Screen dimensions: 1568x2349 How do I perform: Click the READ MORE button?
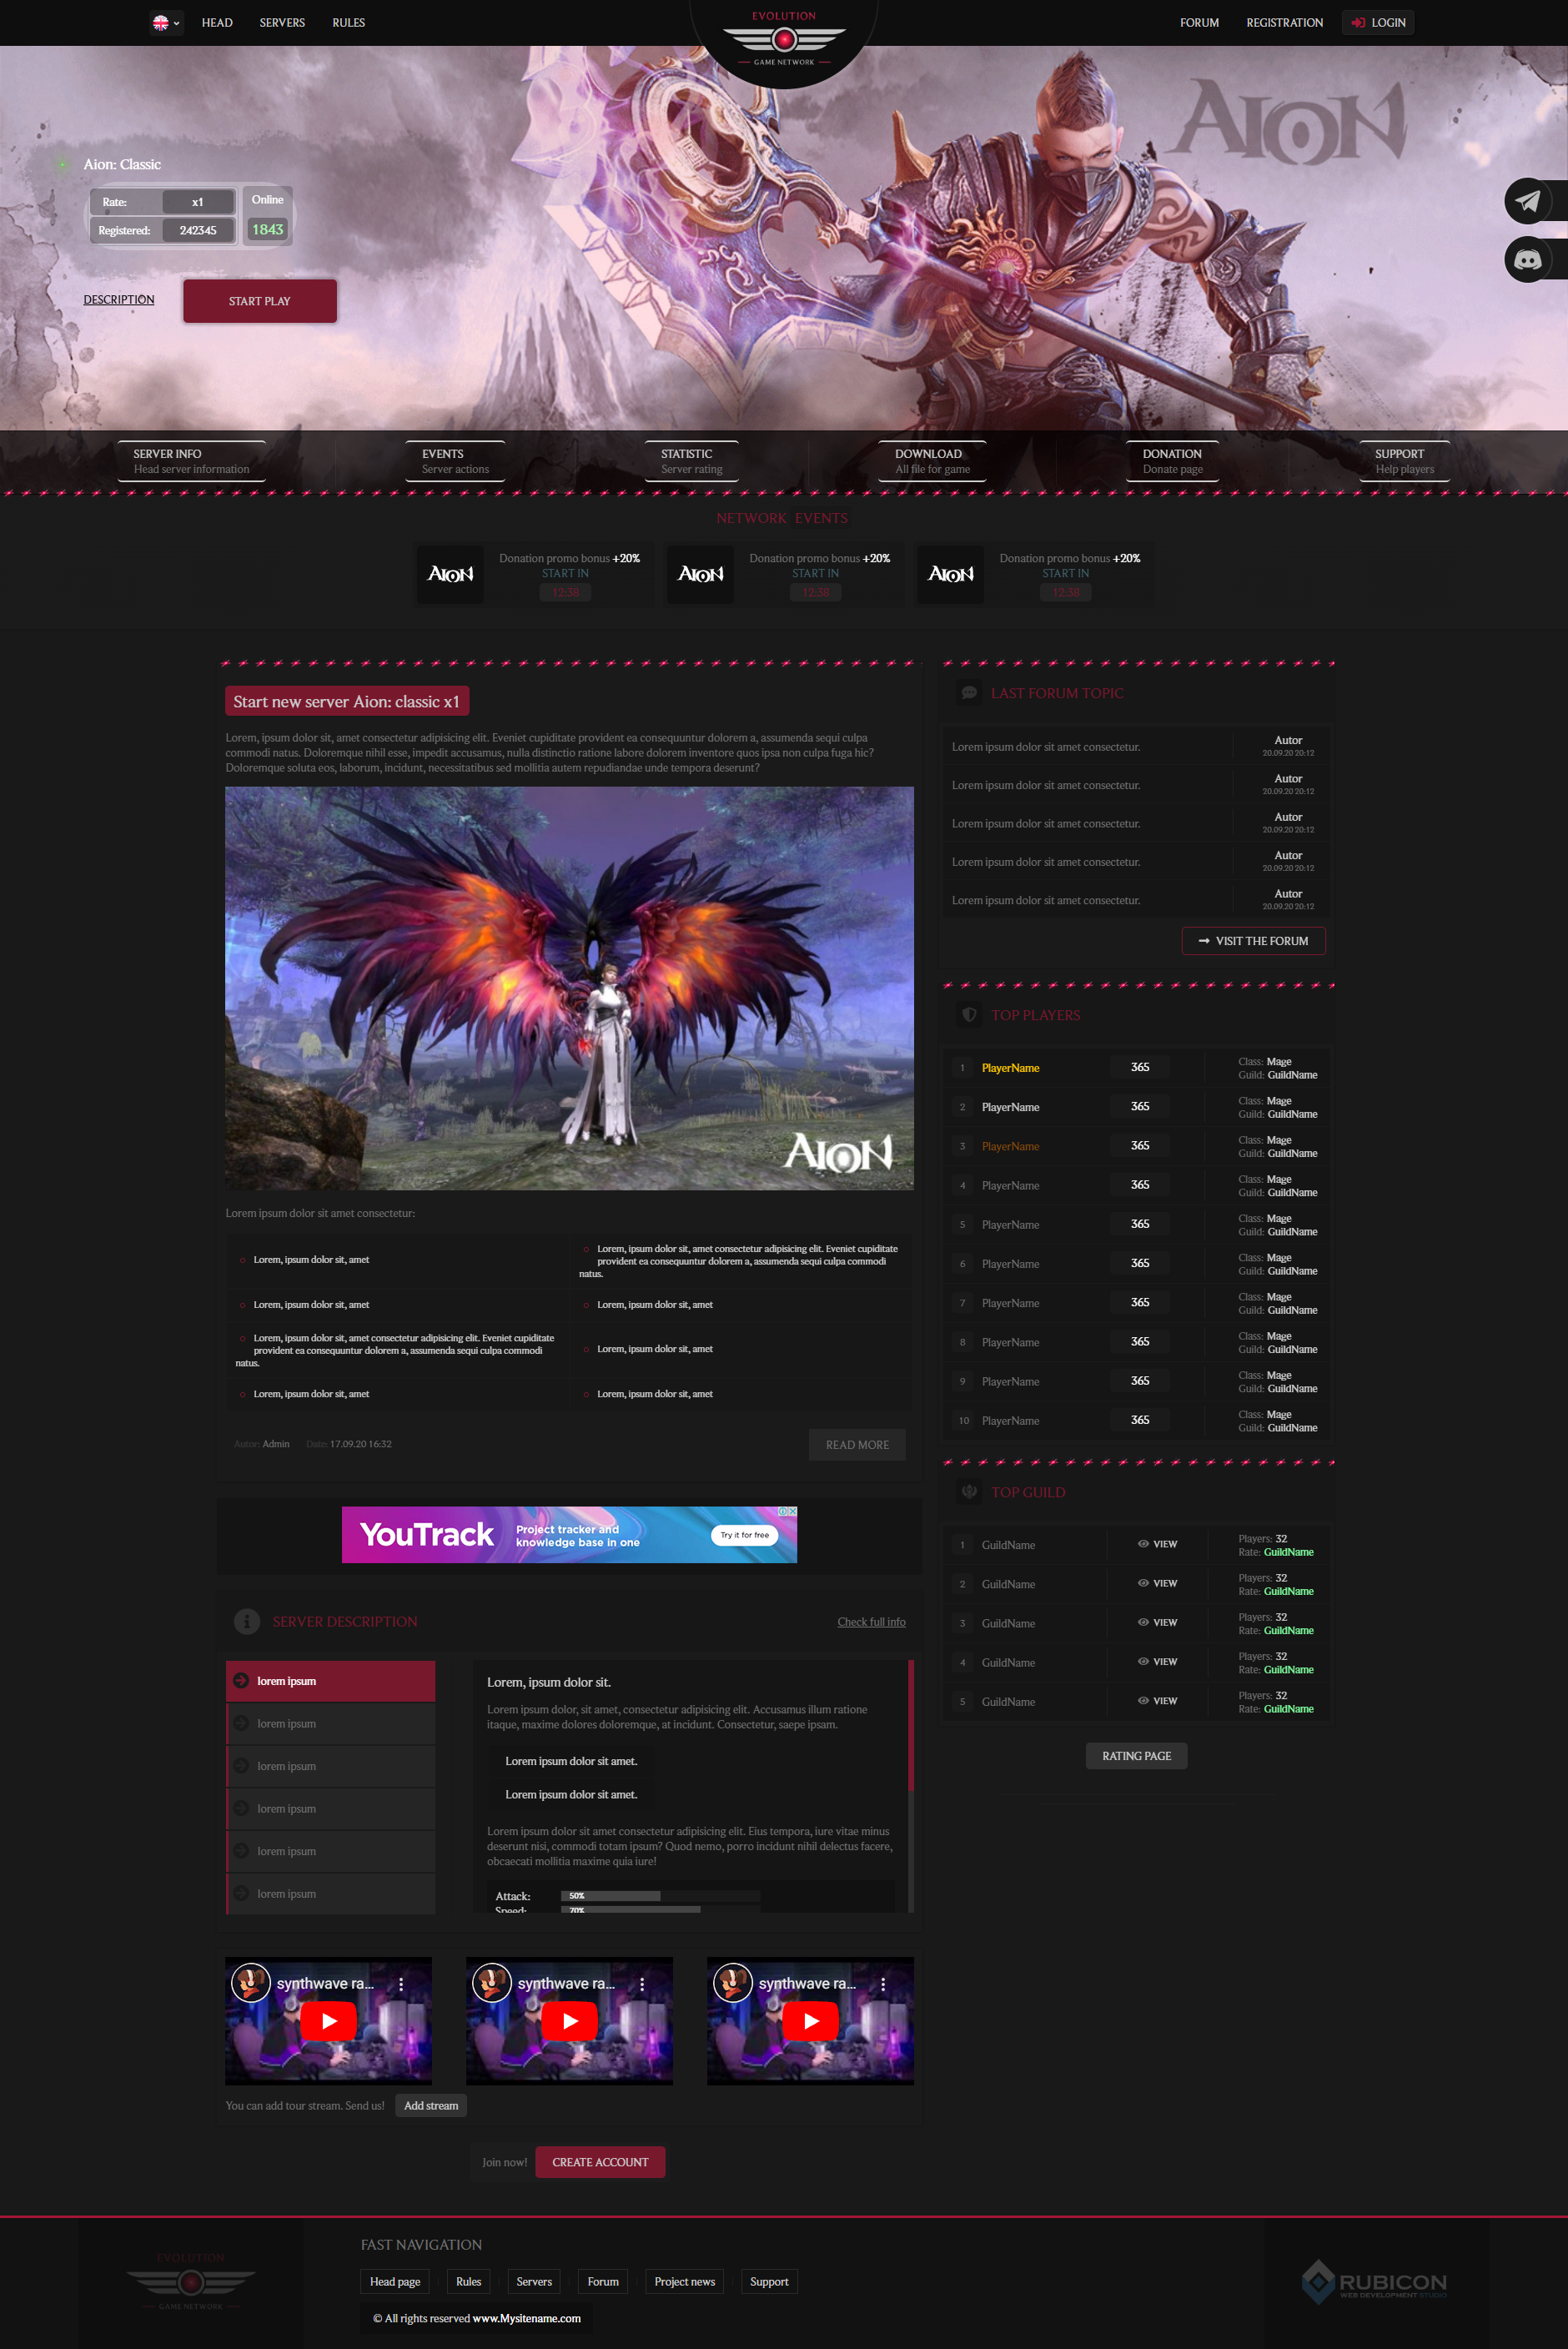click(857, 1445)
